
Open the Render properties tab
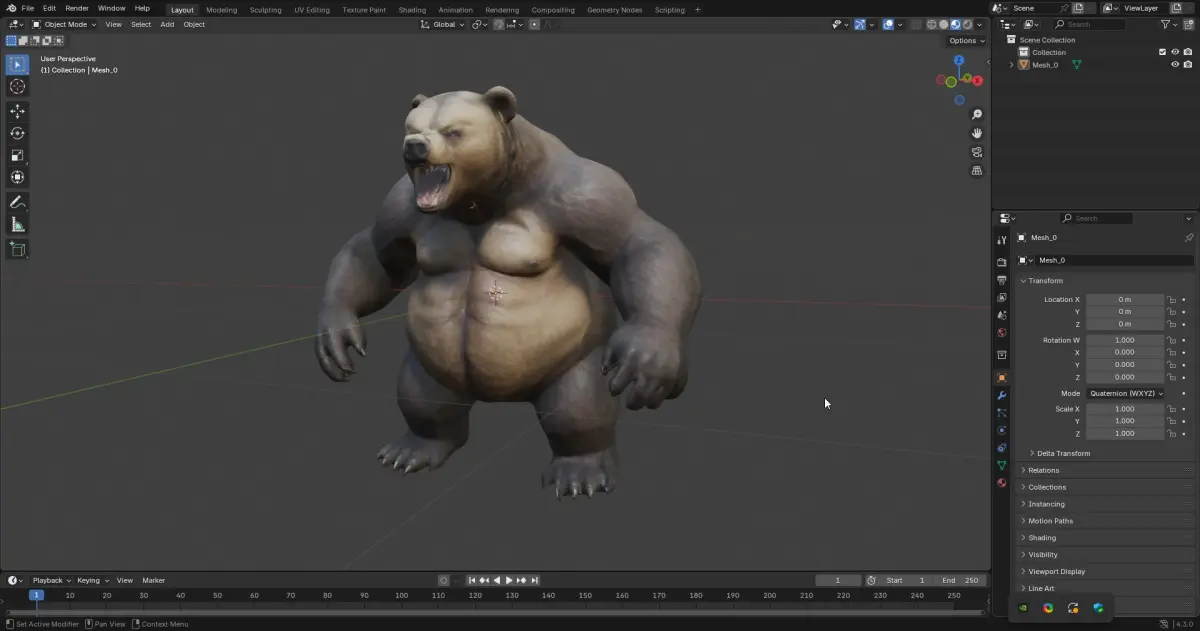pos(1001,263)
